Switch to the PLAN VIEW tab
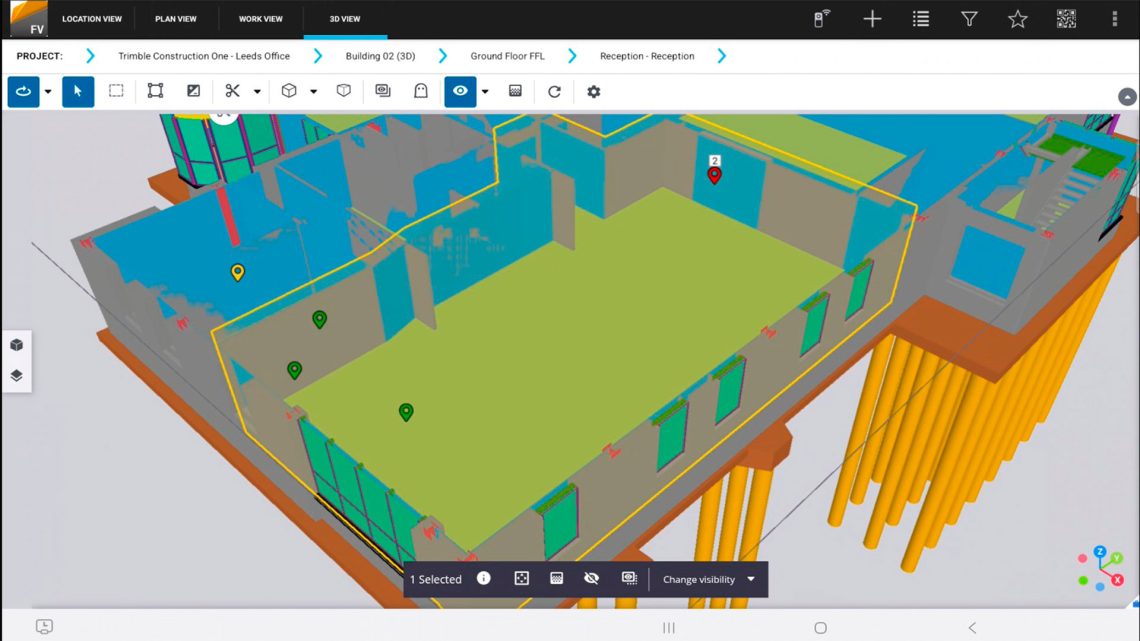The width and height of the screenshot is (1140, 641). 176,18
